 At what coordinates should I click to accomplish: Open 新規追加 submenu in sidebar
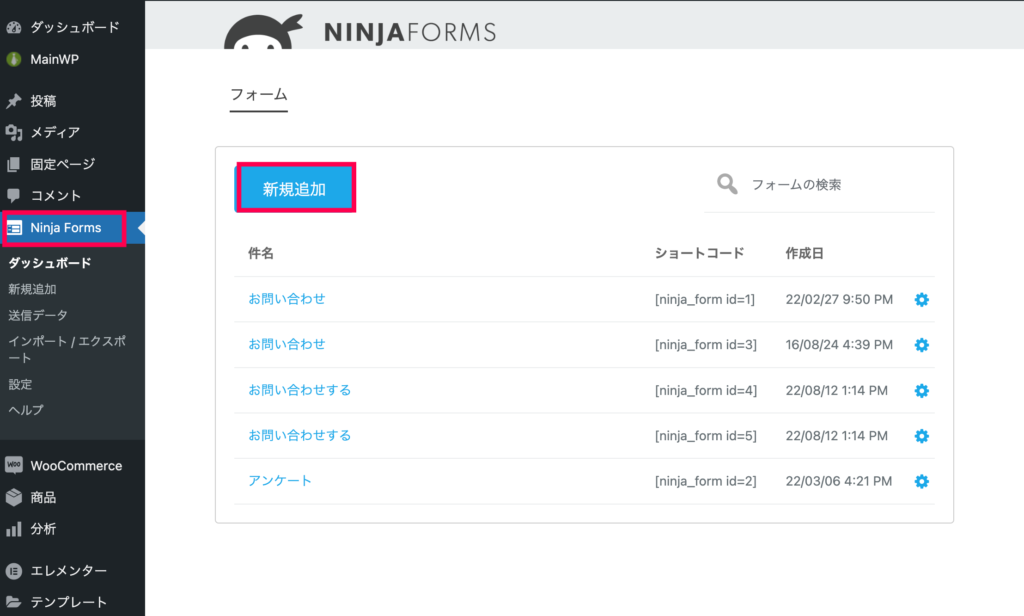point(32,289)
